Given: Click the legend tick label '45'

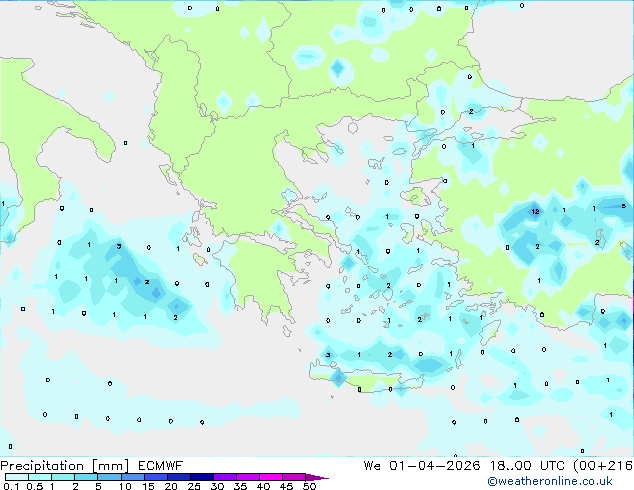Looking at the screenshot, I should click(286, 486).
